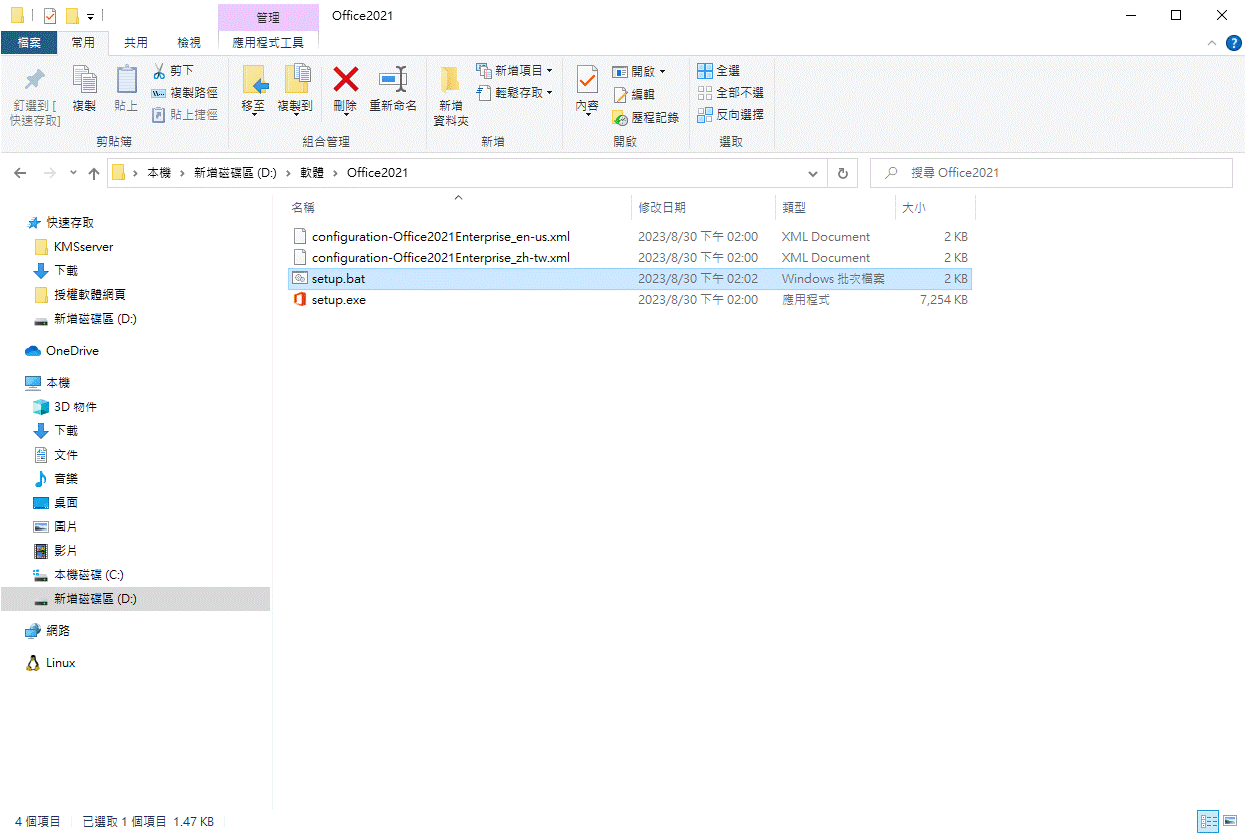Expand the New Item (新增項目) dropdown
This screenshot has height=834, width=1246.
tap(515, 71)
